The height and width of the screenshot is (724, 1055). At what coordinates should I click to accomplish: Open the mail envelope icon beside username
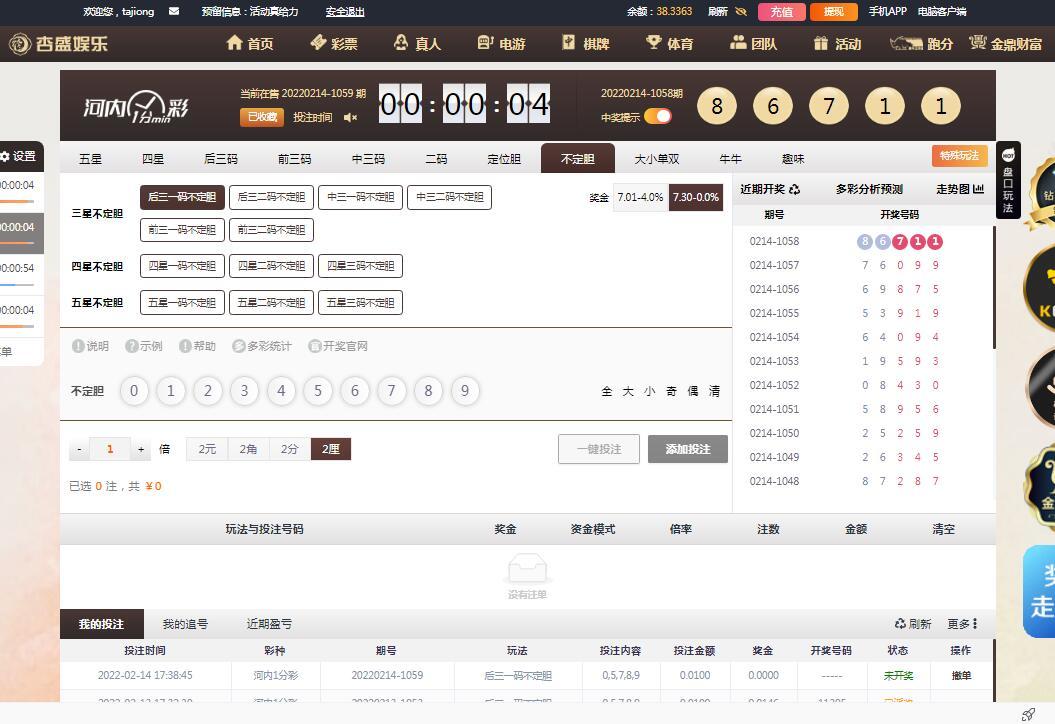tap(174, 12)
